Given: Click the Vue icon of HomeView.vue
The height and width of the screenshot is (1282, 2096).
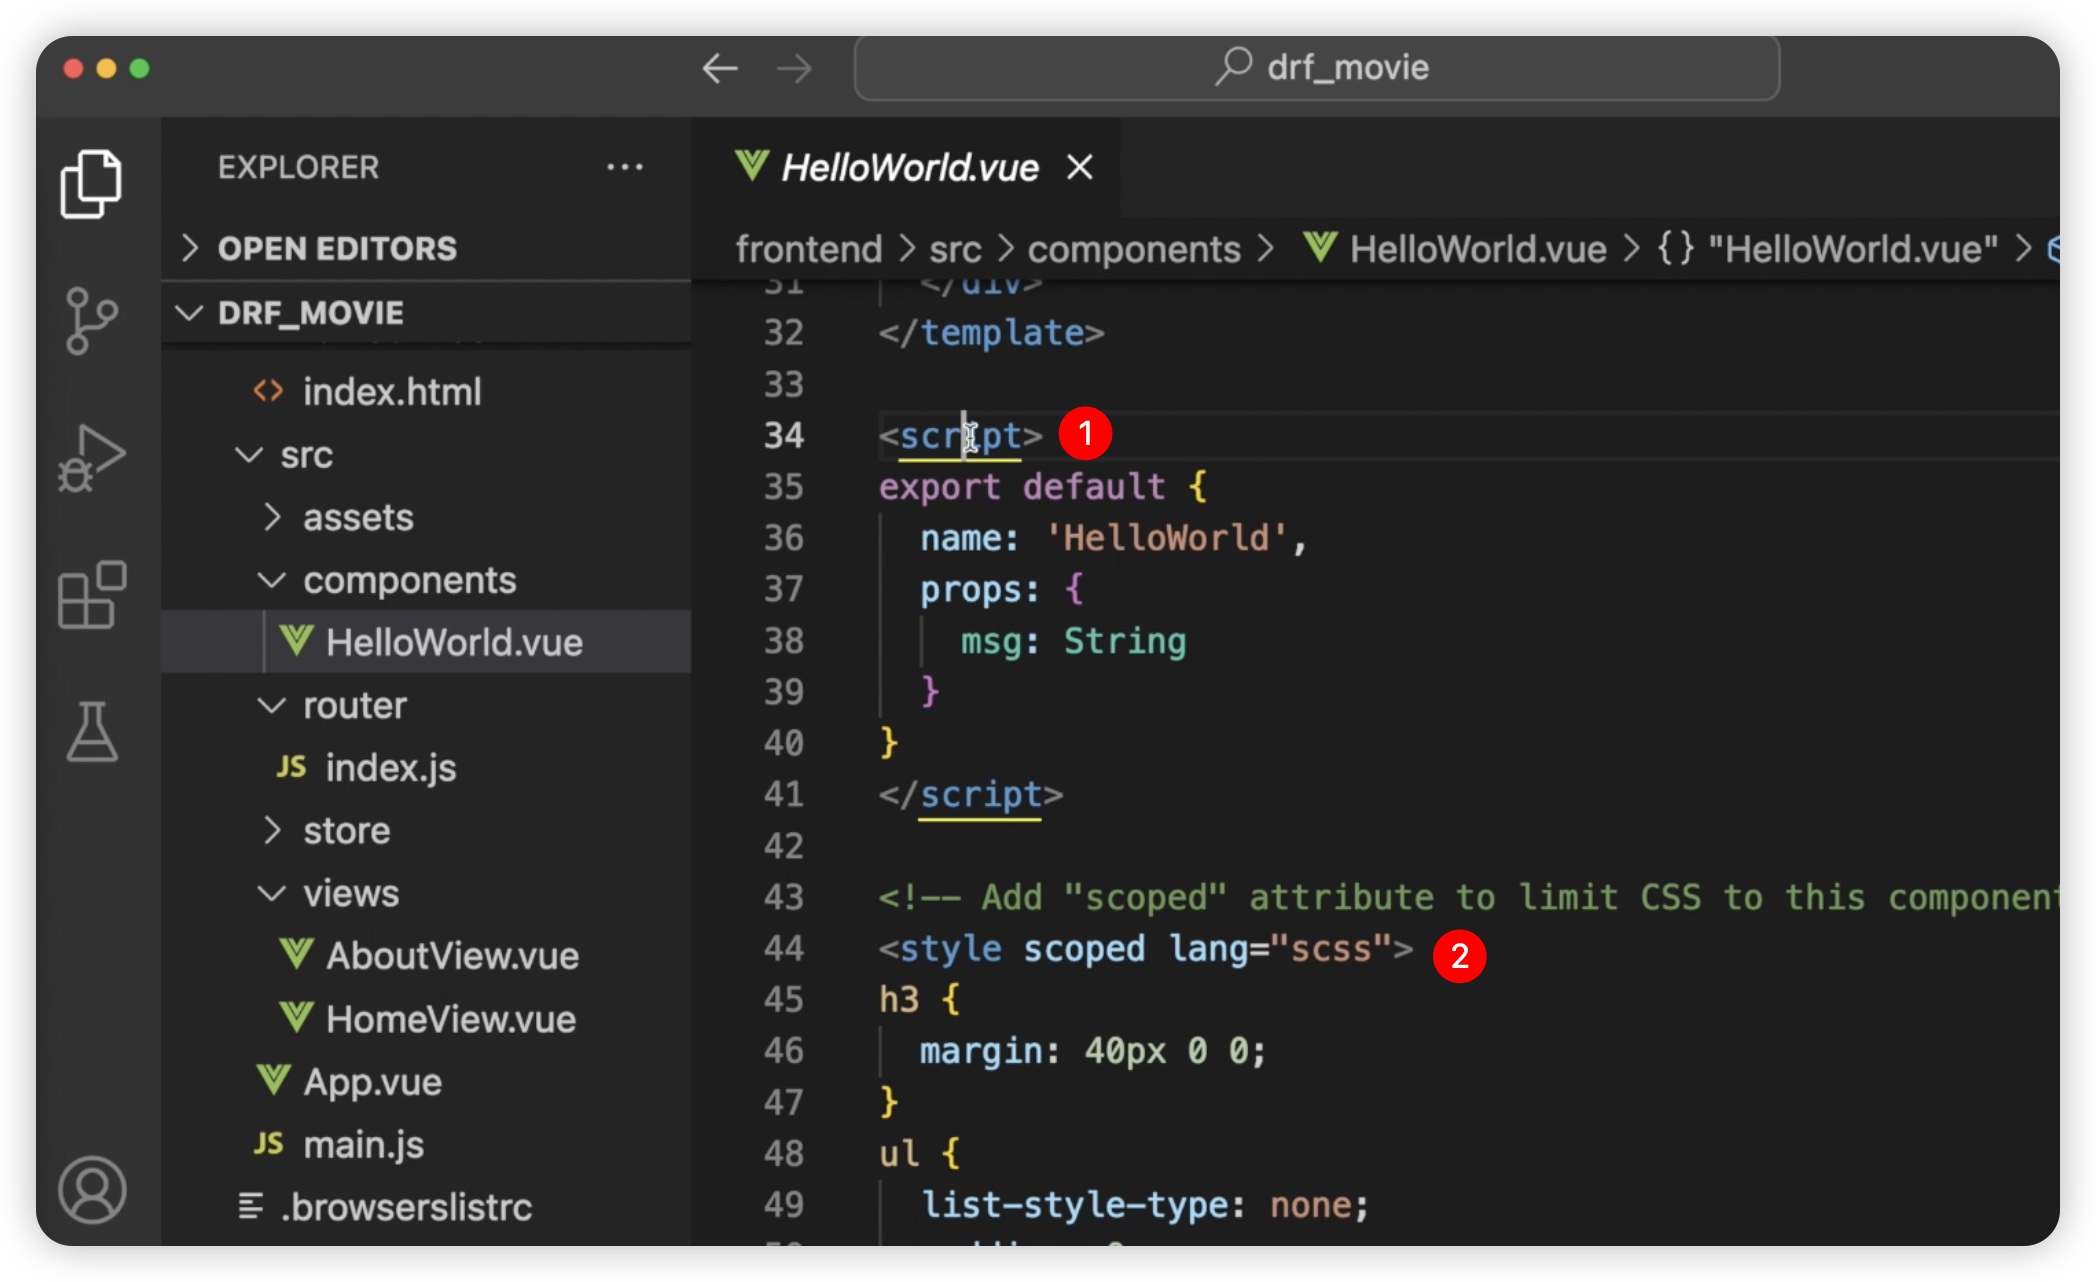Looking at the screenshot, I should [x=297, y=1018].
